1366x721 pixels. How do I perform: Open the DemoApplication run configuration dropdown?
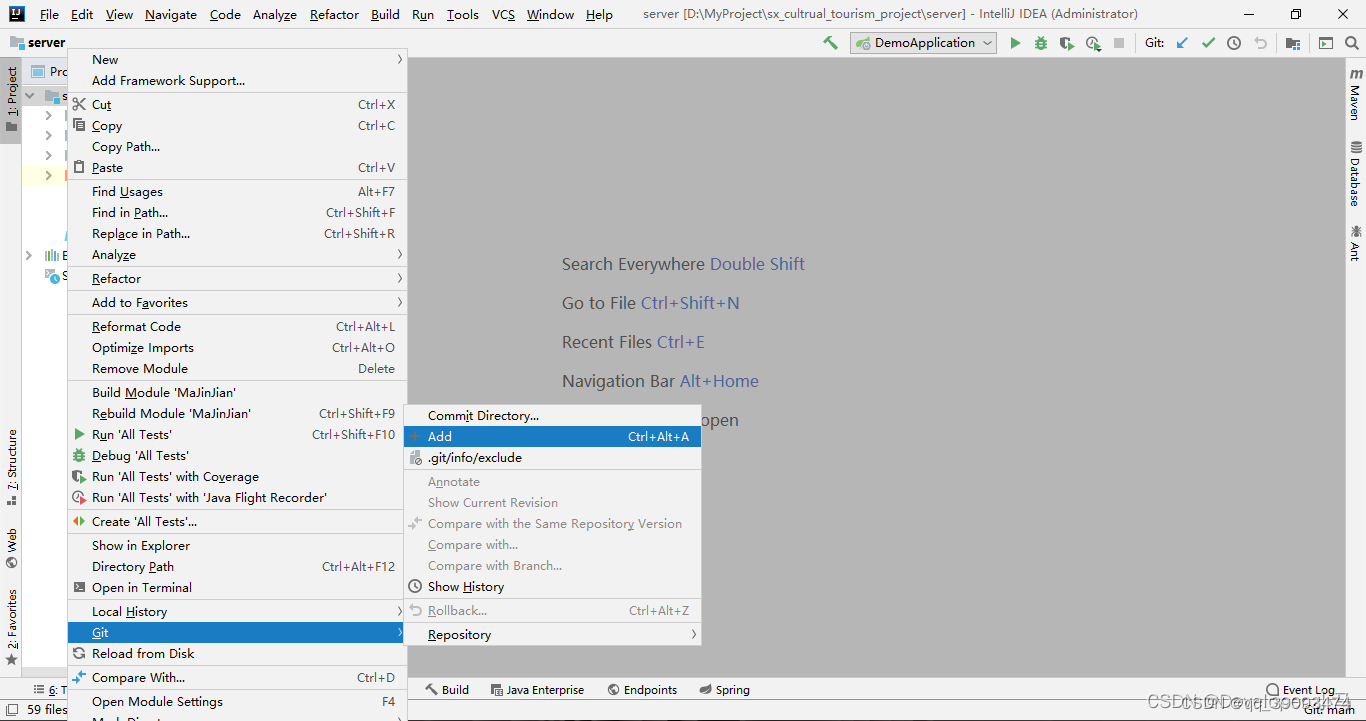pyautogui.click(x=923, y=43)
